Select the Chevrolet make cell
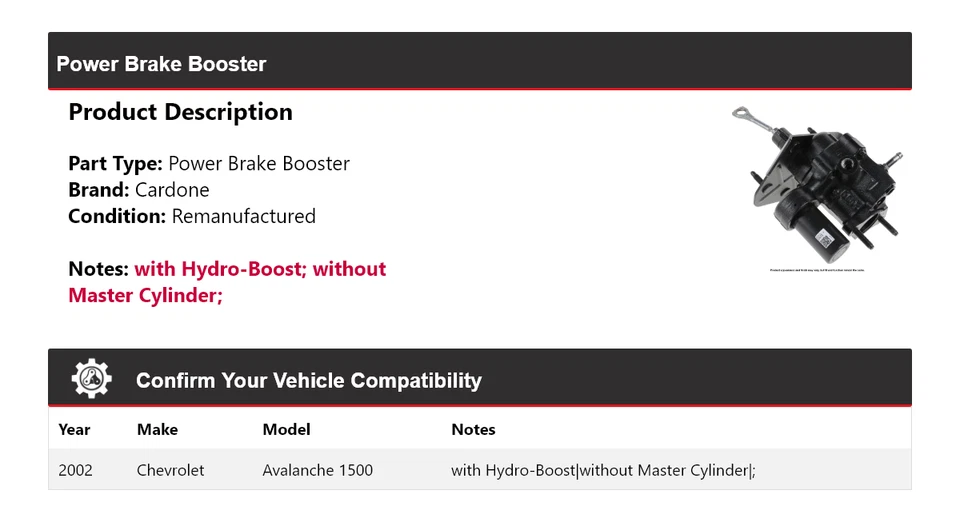 pyautogui.click(x=170, y=470)
